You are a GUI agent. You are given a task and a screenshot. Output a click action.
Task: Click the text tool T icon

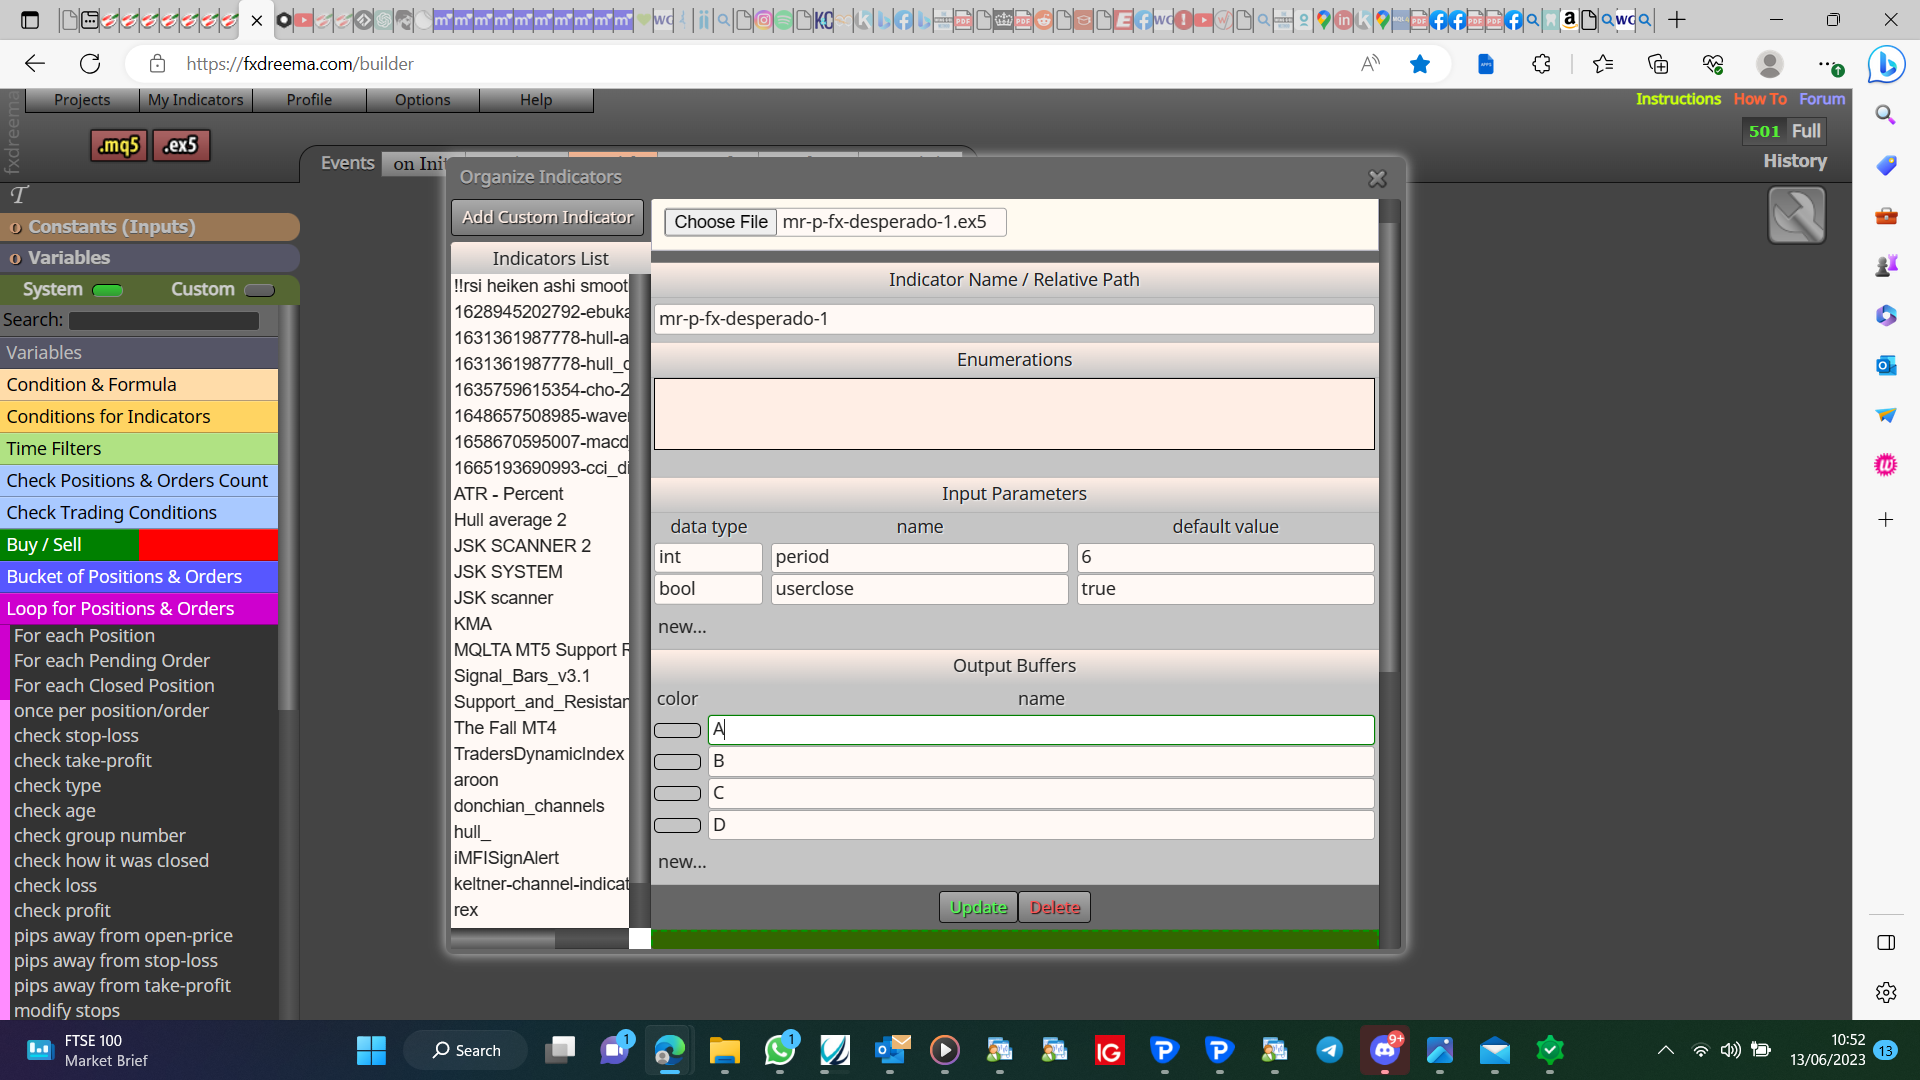(x=19, y=195)
